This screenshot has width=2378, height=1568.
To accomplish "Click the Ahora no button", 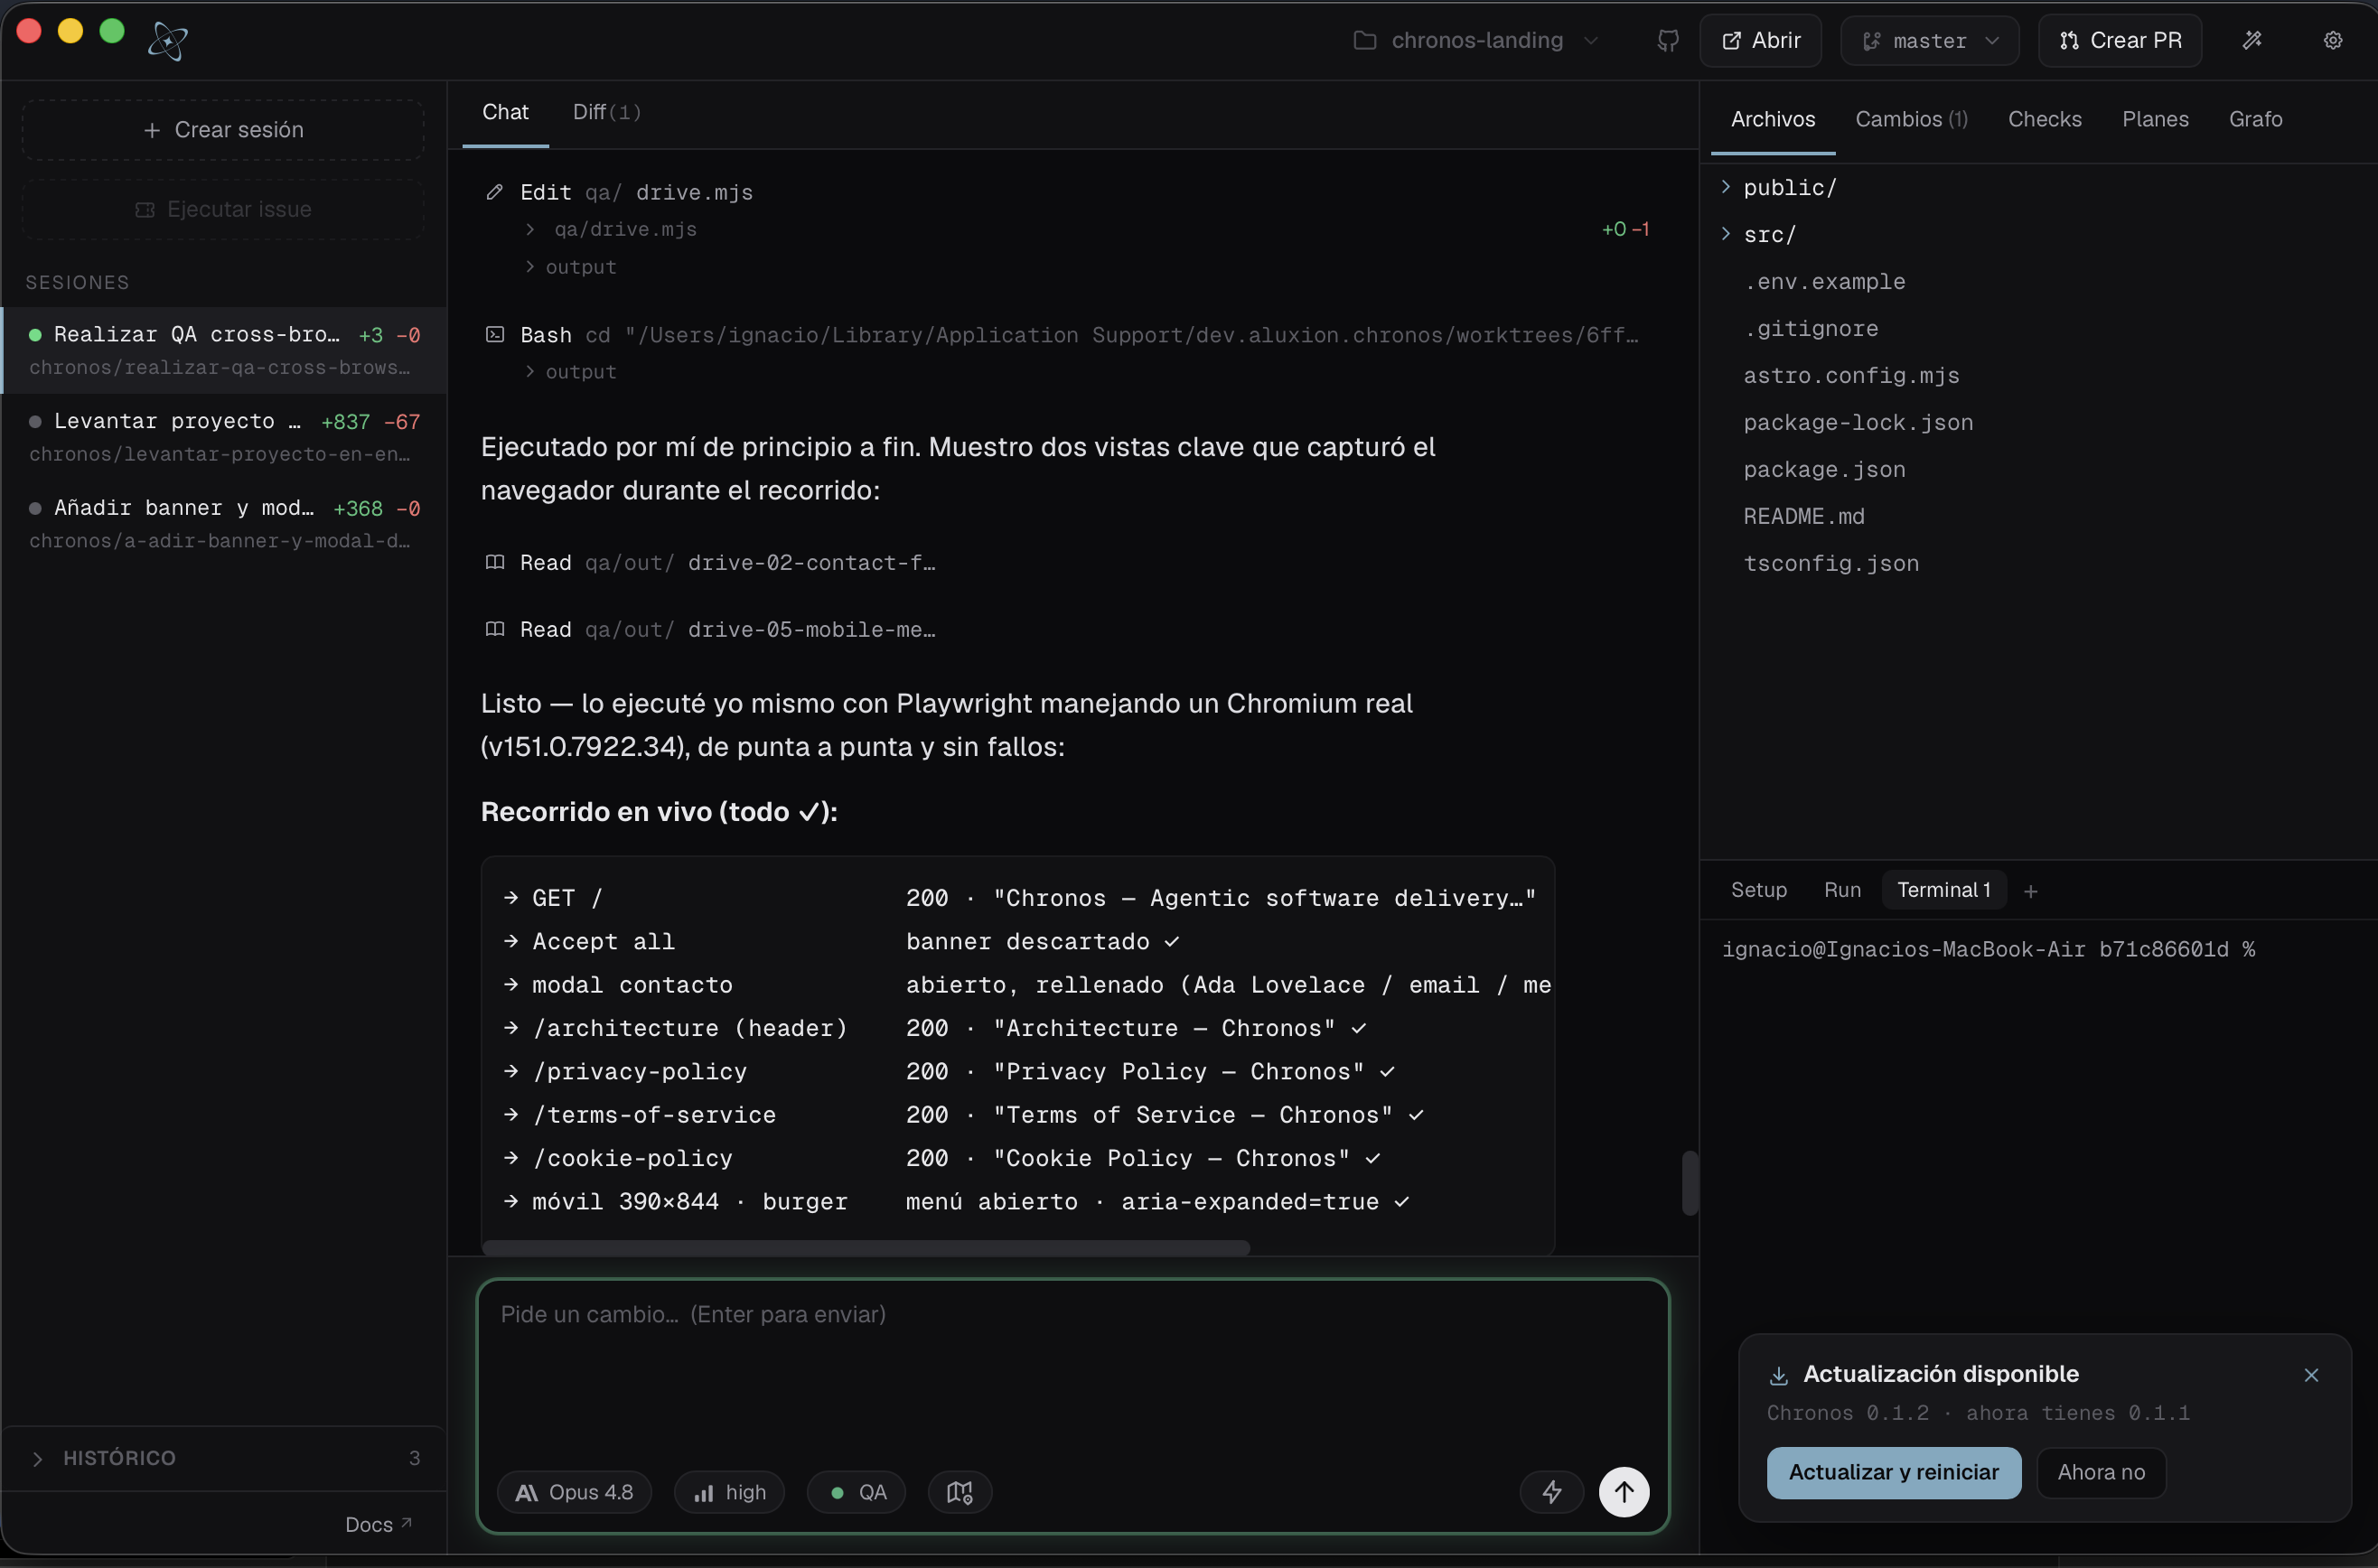I will pyautogui.click(x=2101, y=1473).
